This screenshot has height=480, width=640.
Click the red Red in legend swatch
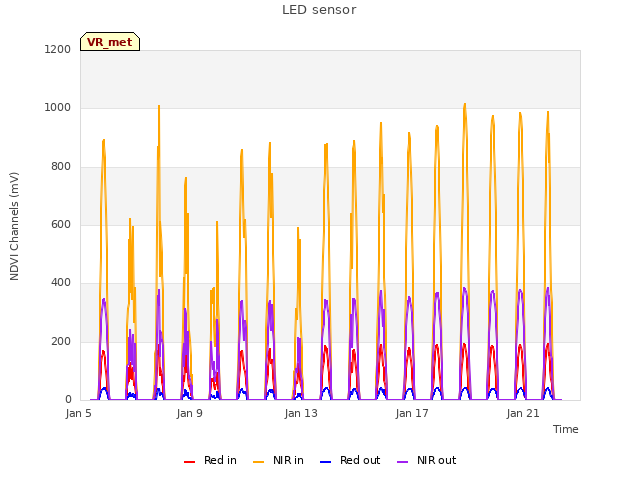[189, 462]
